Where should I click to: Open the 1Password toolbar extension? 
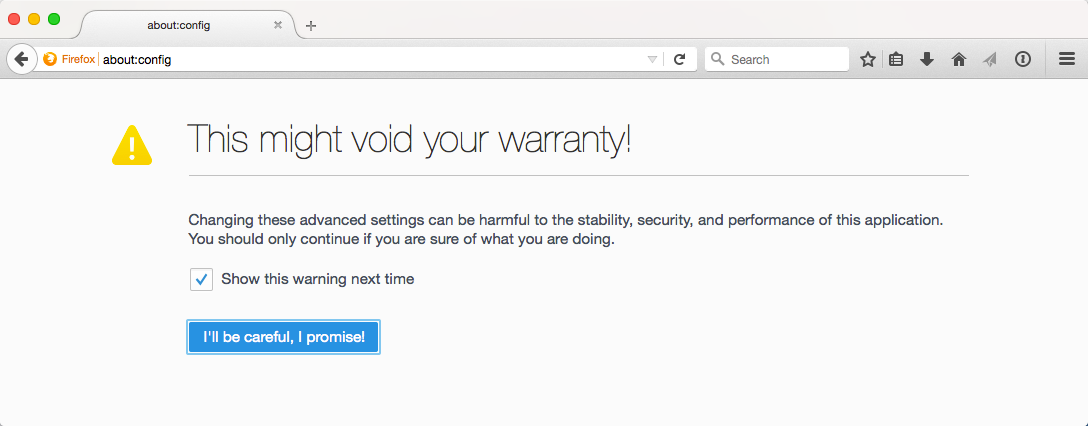pos(1022,60)
